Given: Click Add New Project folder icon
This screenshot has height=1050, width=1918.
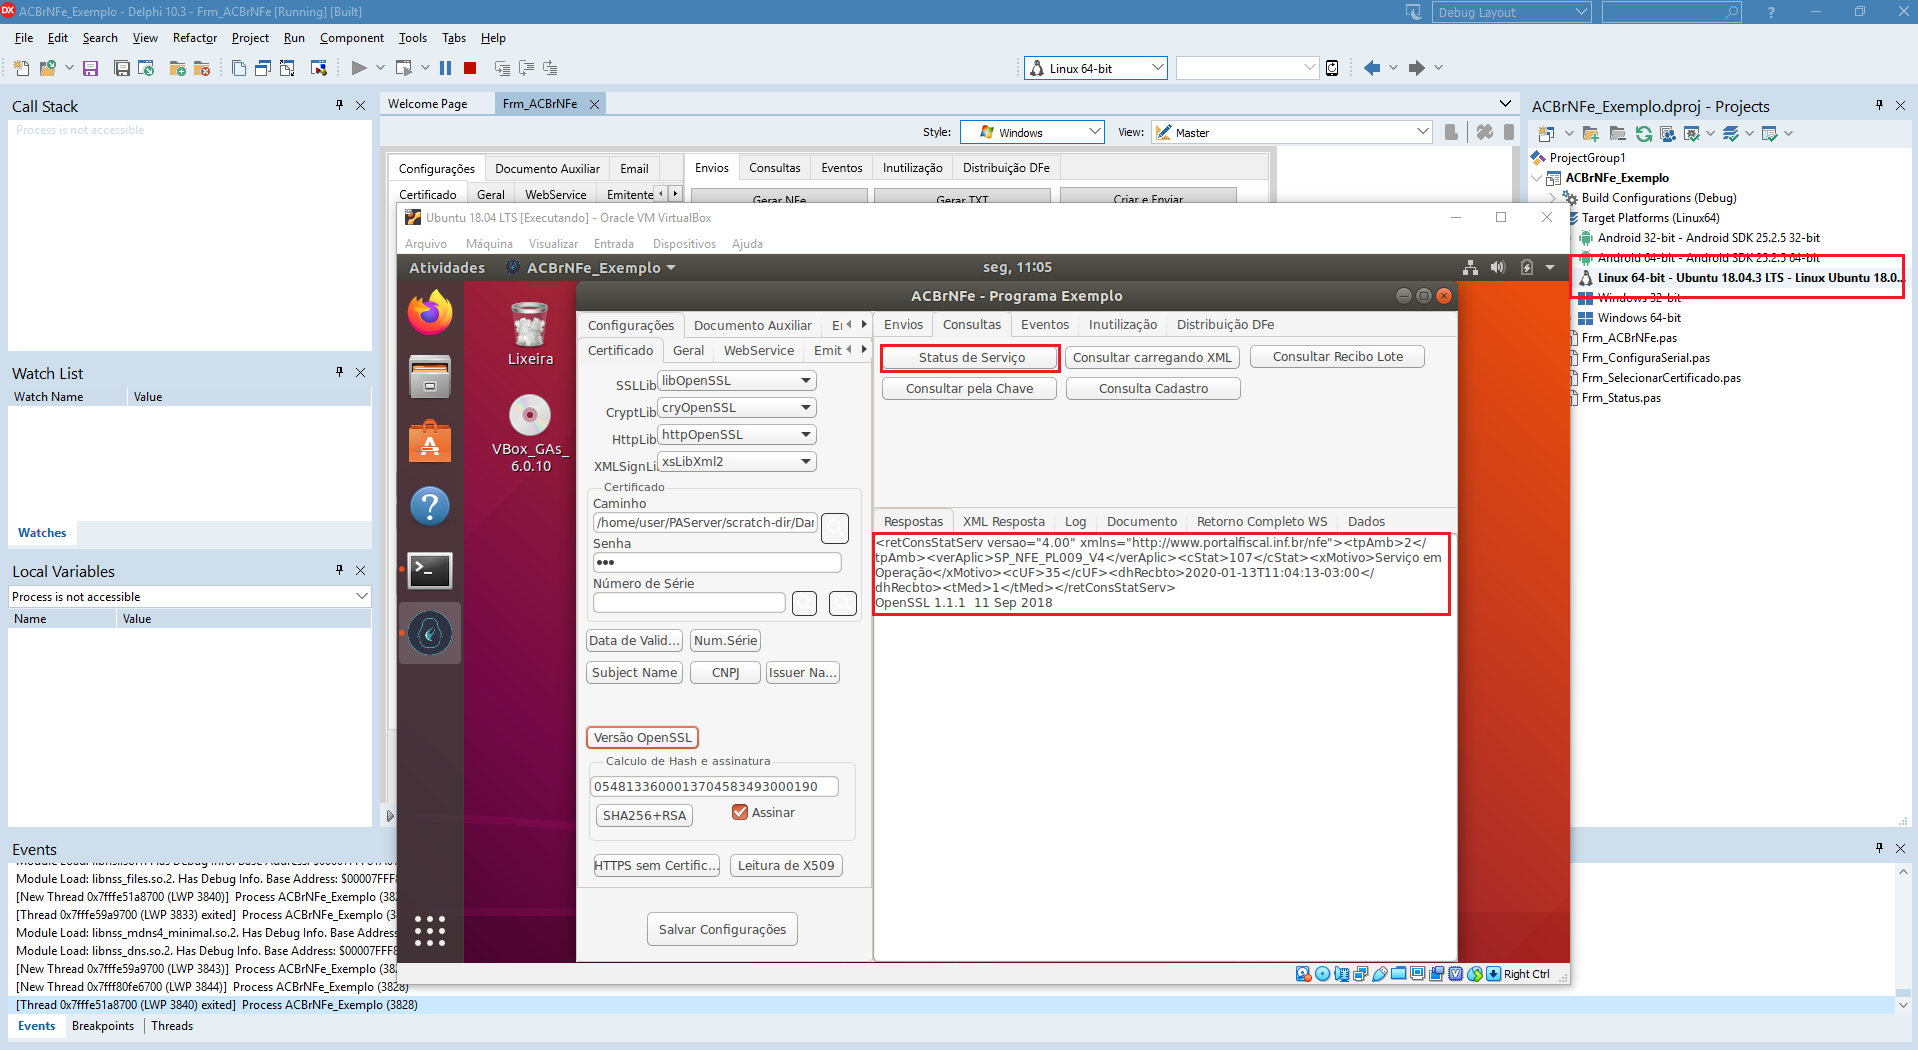Looking at the screenshot, I should pos(1591,133).
